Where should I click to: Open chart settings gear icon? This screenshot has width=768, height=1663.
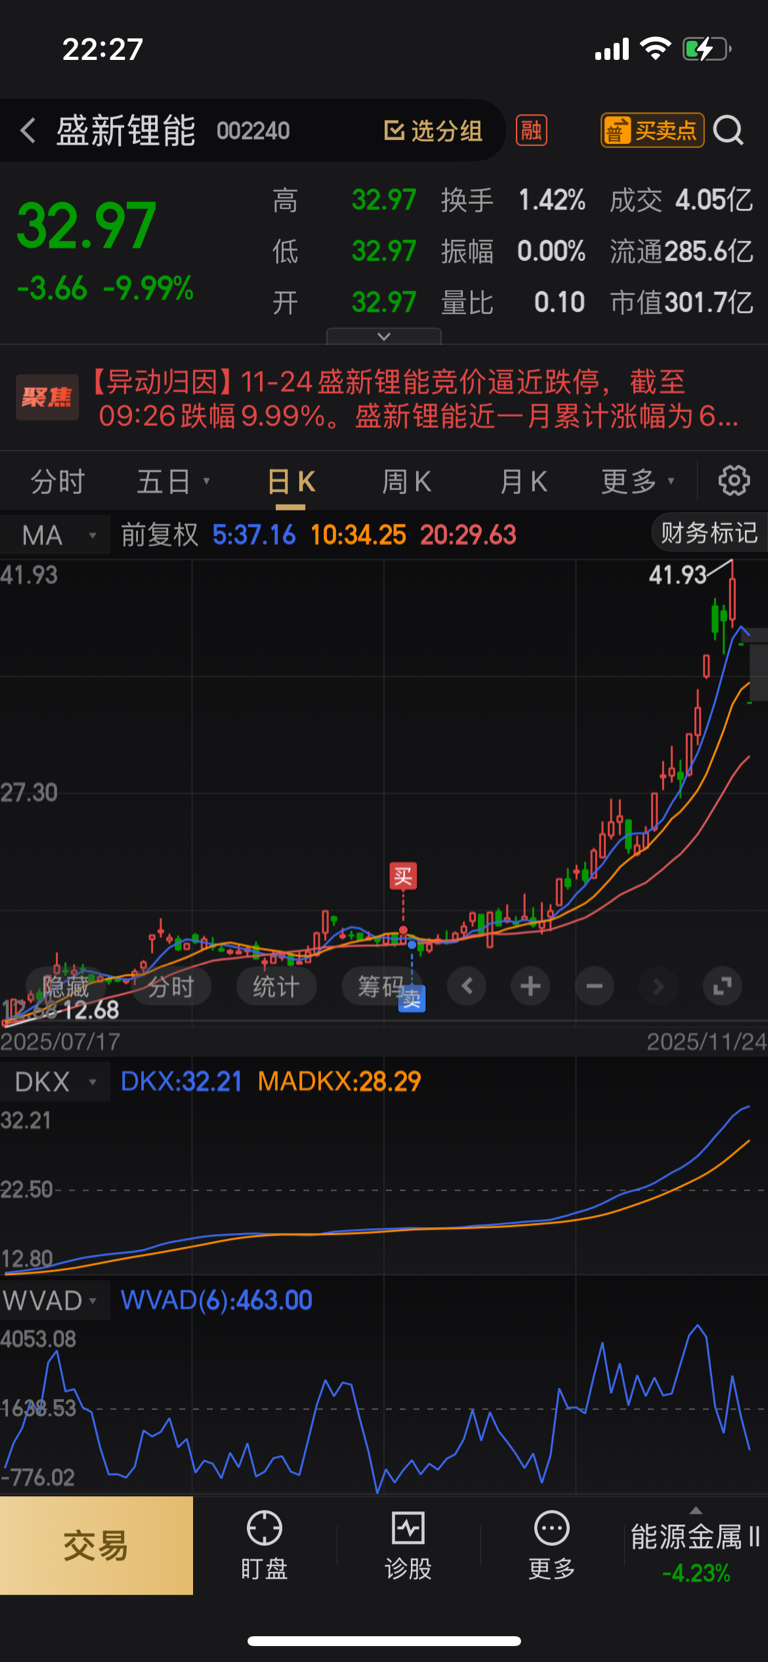click(734, 481)
